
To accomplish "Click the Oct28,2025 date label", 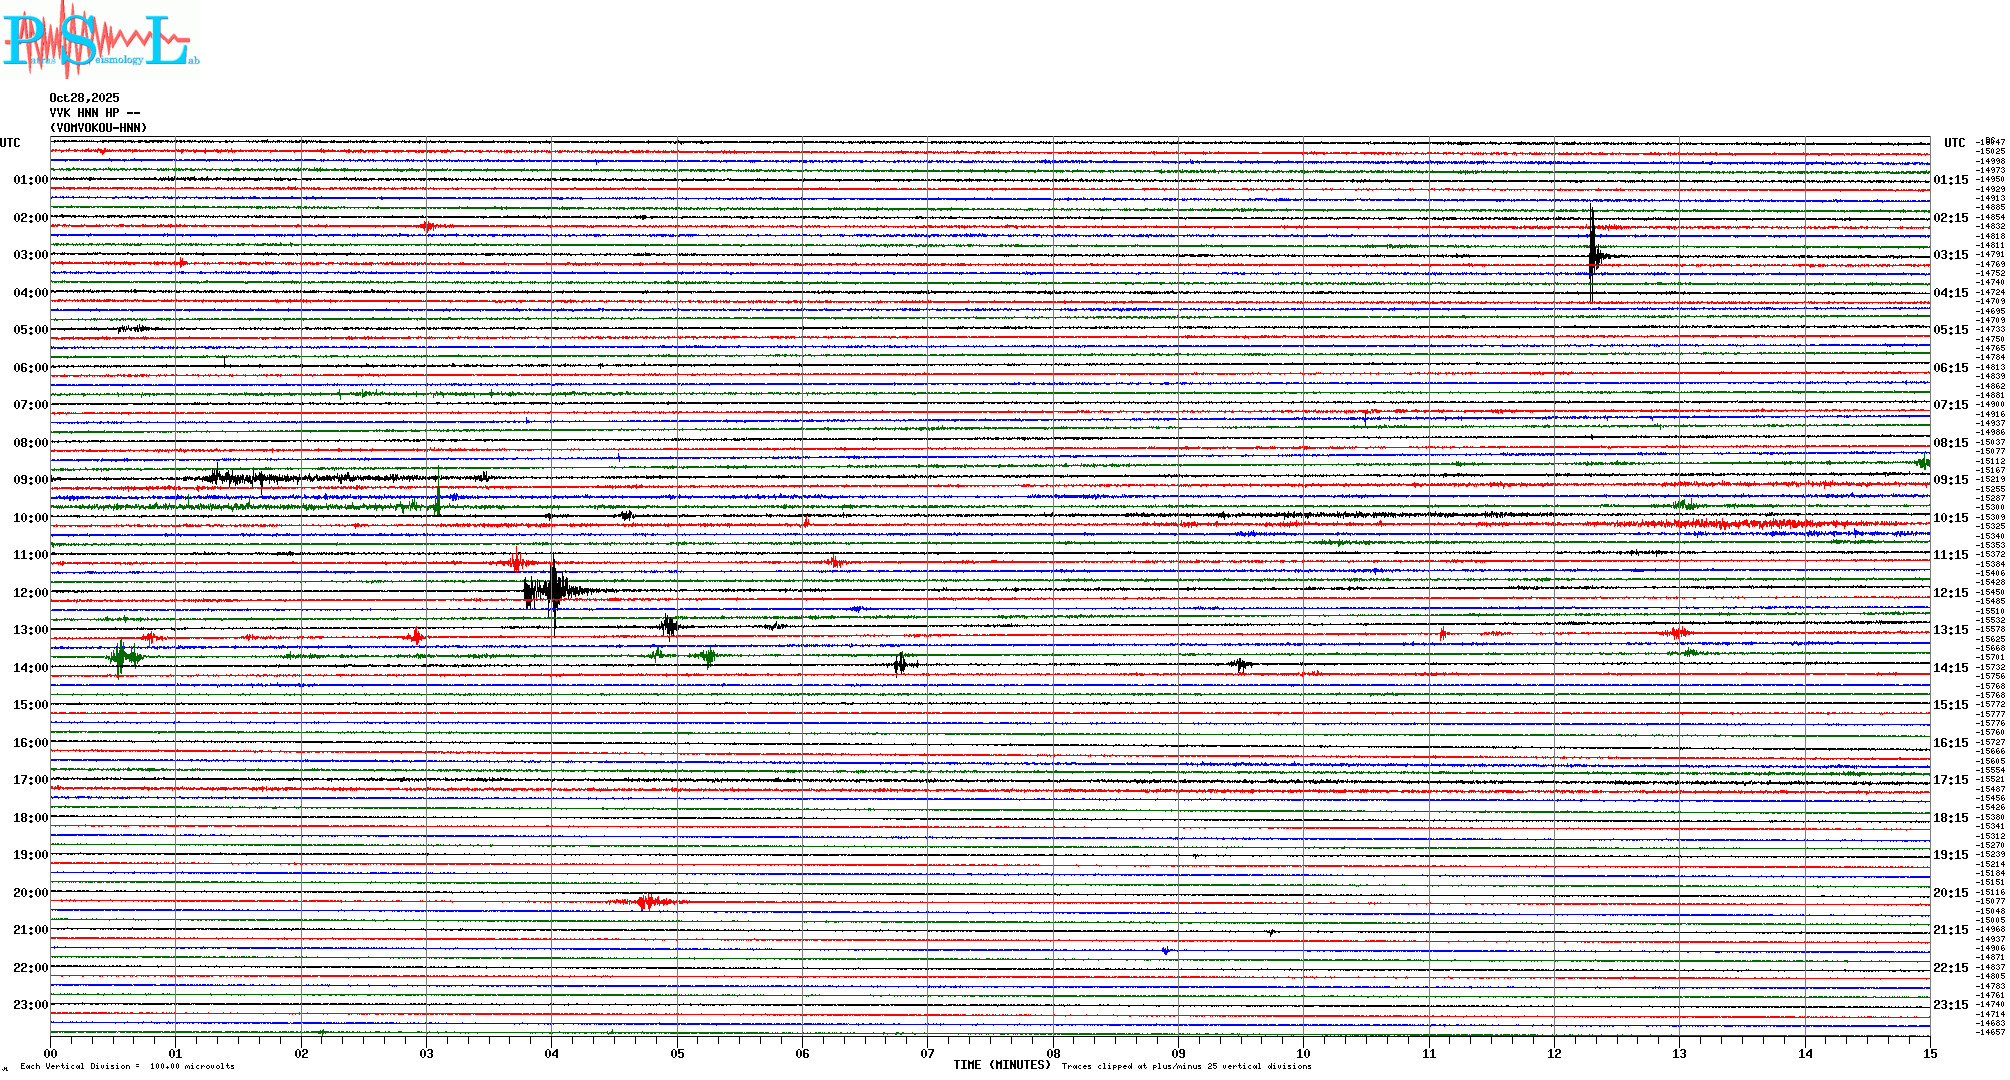I will 84,98.
